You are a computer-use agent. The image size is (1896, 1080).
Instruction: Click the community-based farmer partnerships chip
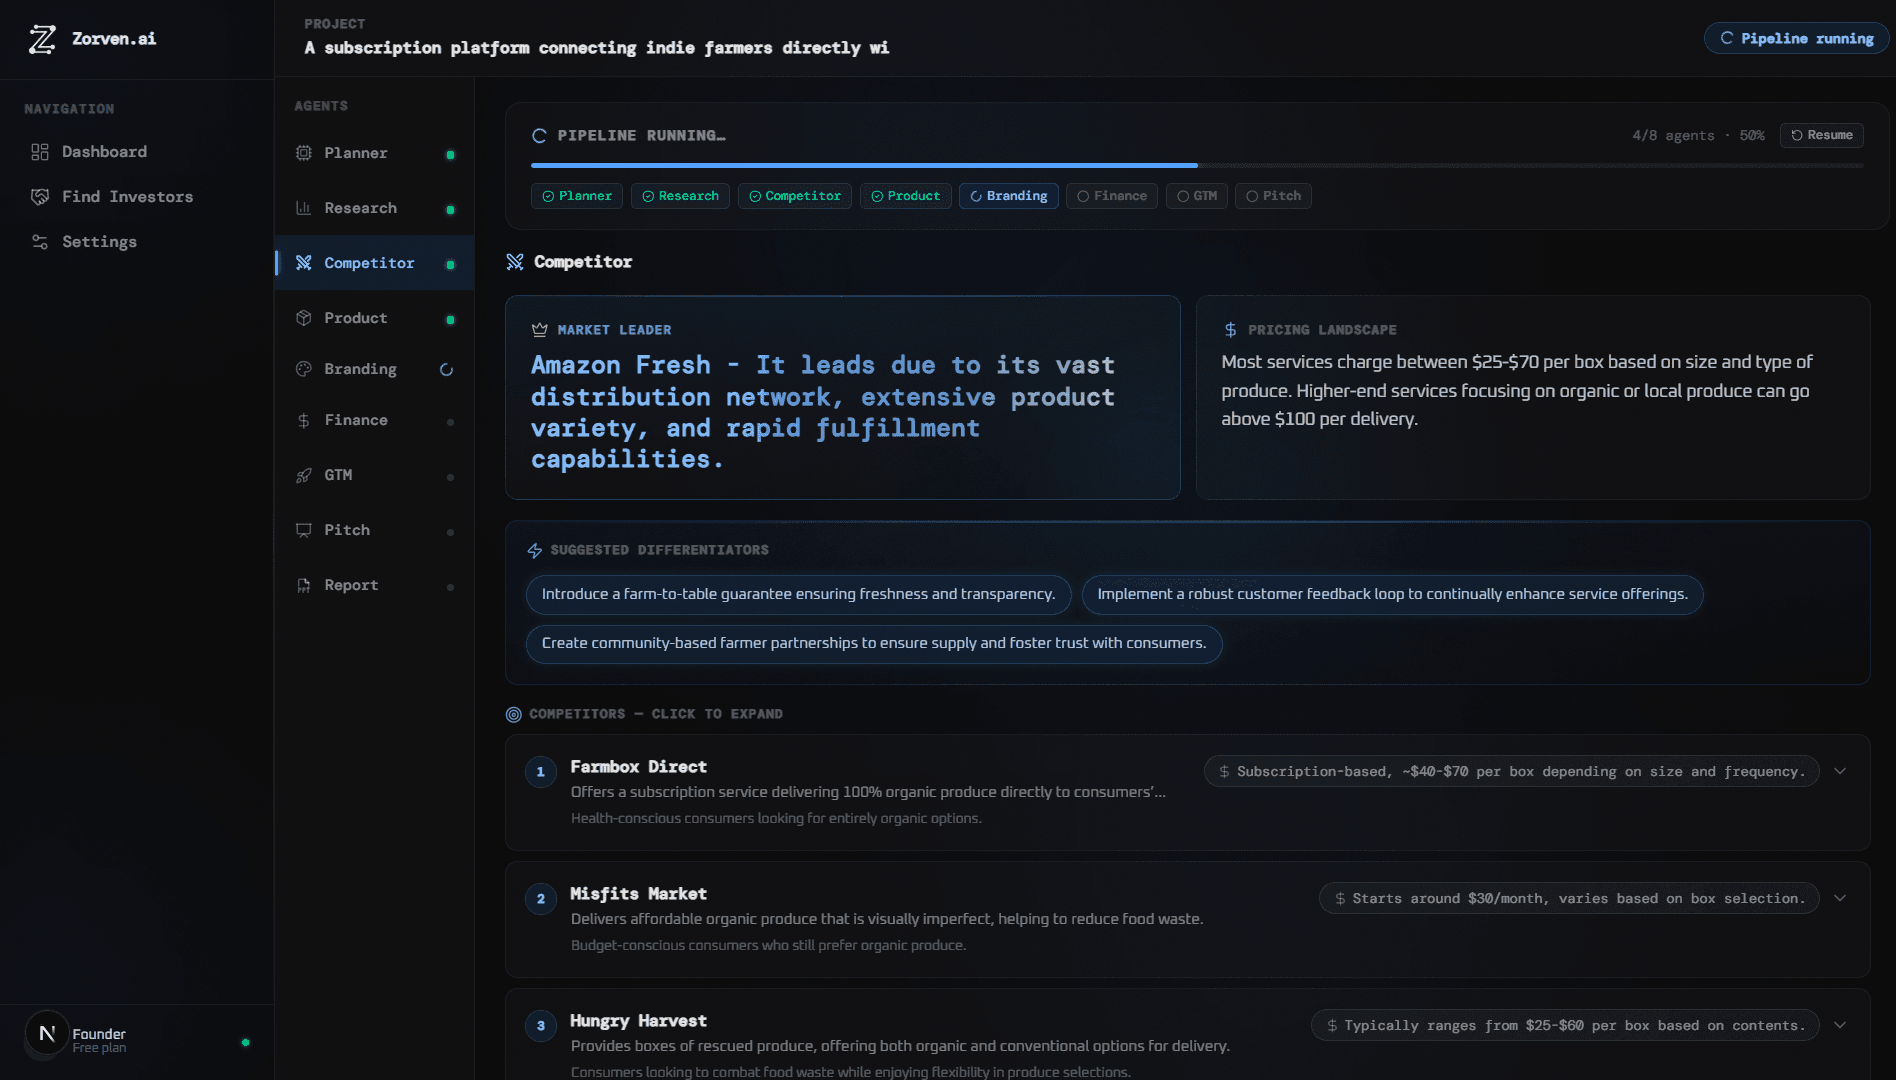874,643
